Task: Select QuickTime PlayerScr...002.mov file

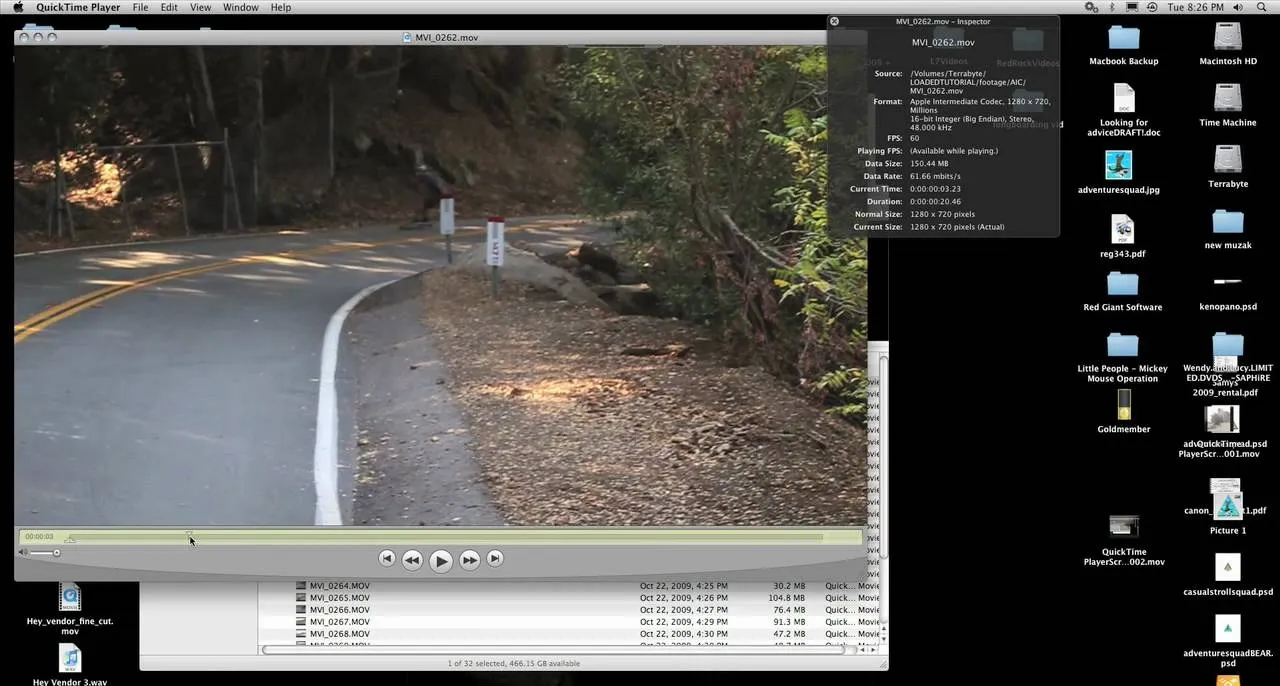Action: tap(1124, 526)
